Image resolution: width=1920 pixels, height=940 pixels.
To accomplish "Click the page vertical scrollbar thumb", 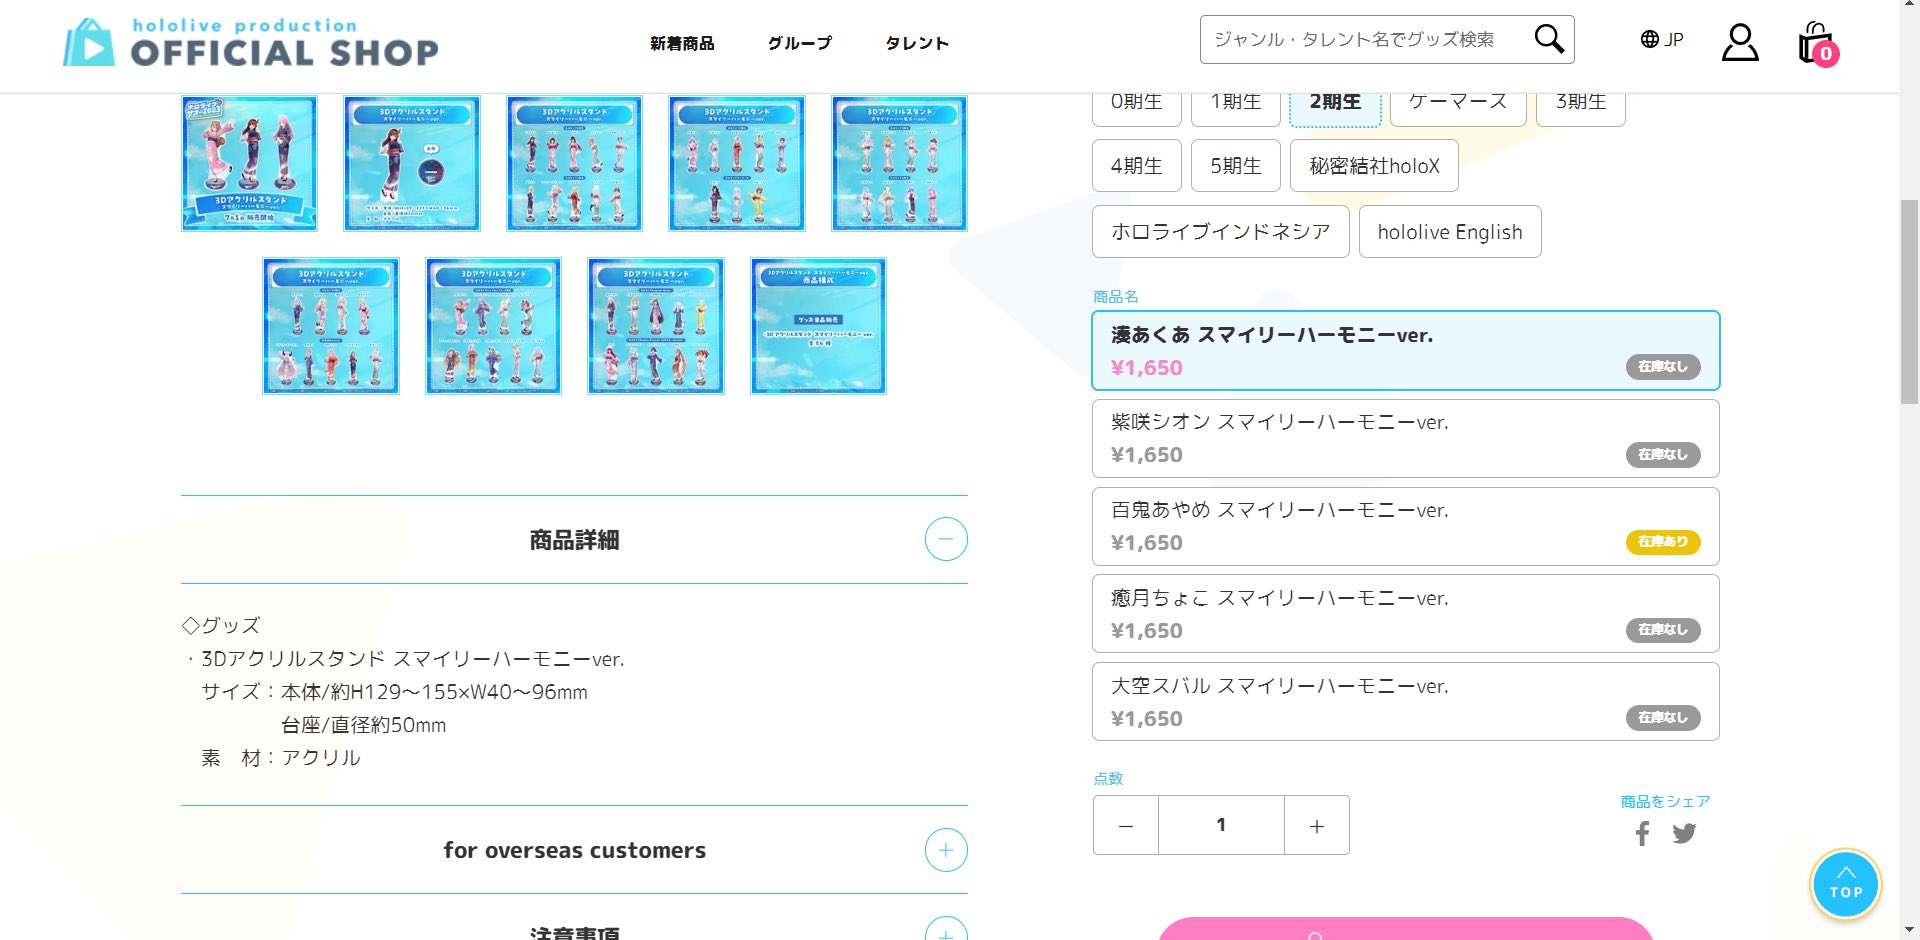I will [1909, 302].
